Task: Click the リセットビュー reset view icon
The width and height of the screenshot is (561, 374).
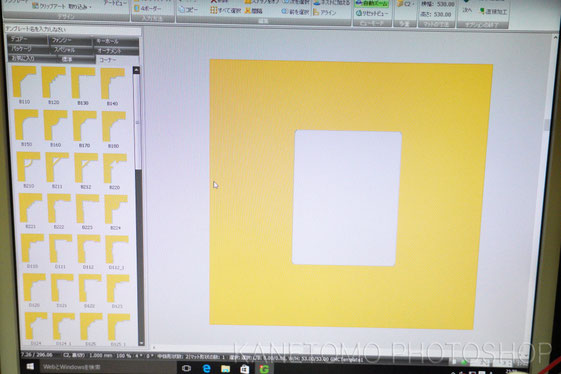Action: pos(372,14)
